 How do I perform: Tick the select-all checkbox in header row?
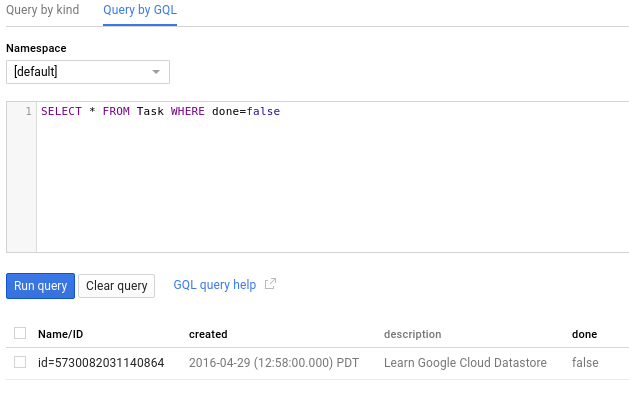pyautogui.click(x=20, y=333)
